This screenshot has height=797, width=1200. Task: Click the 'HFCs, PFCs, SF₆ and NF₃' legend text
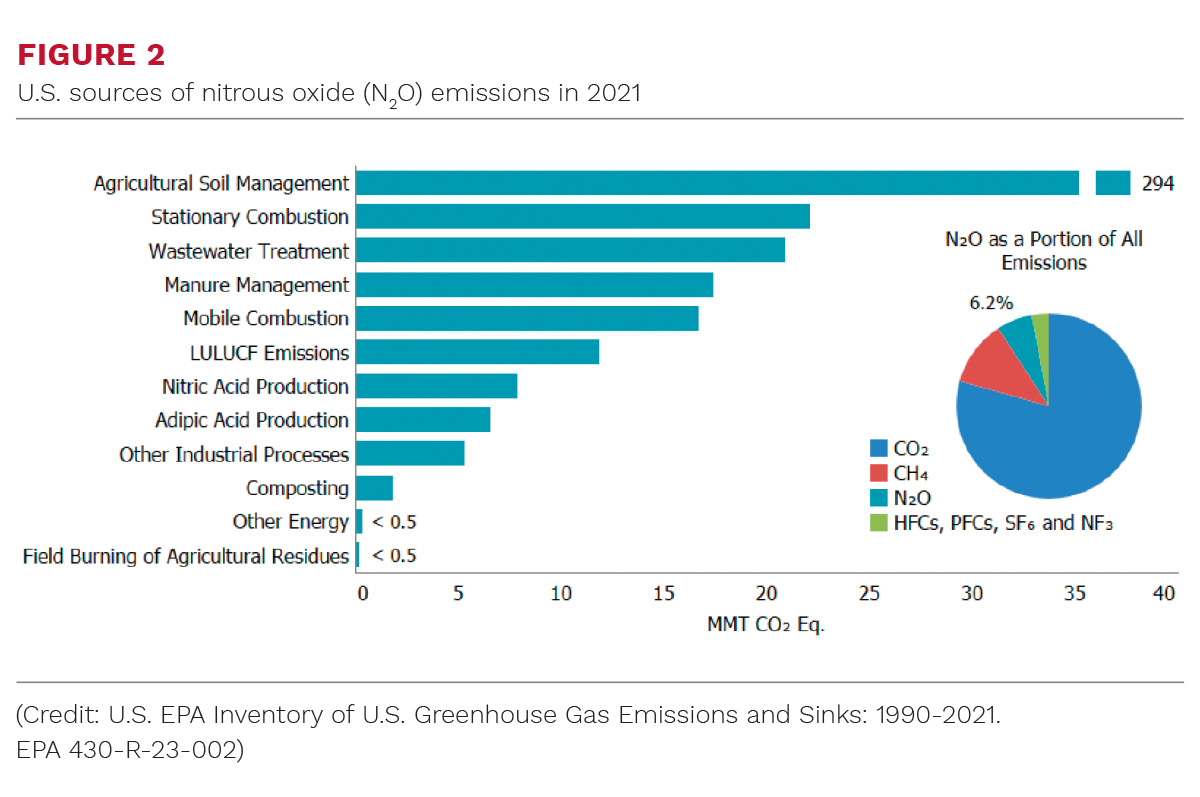click(1004, 522)
